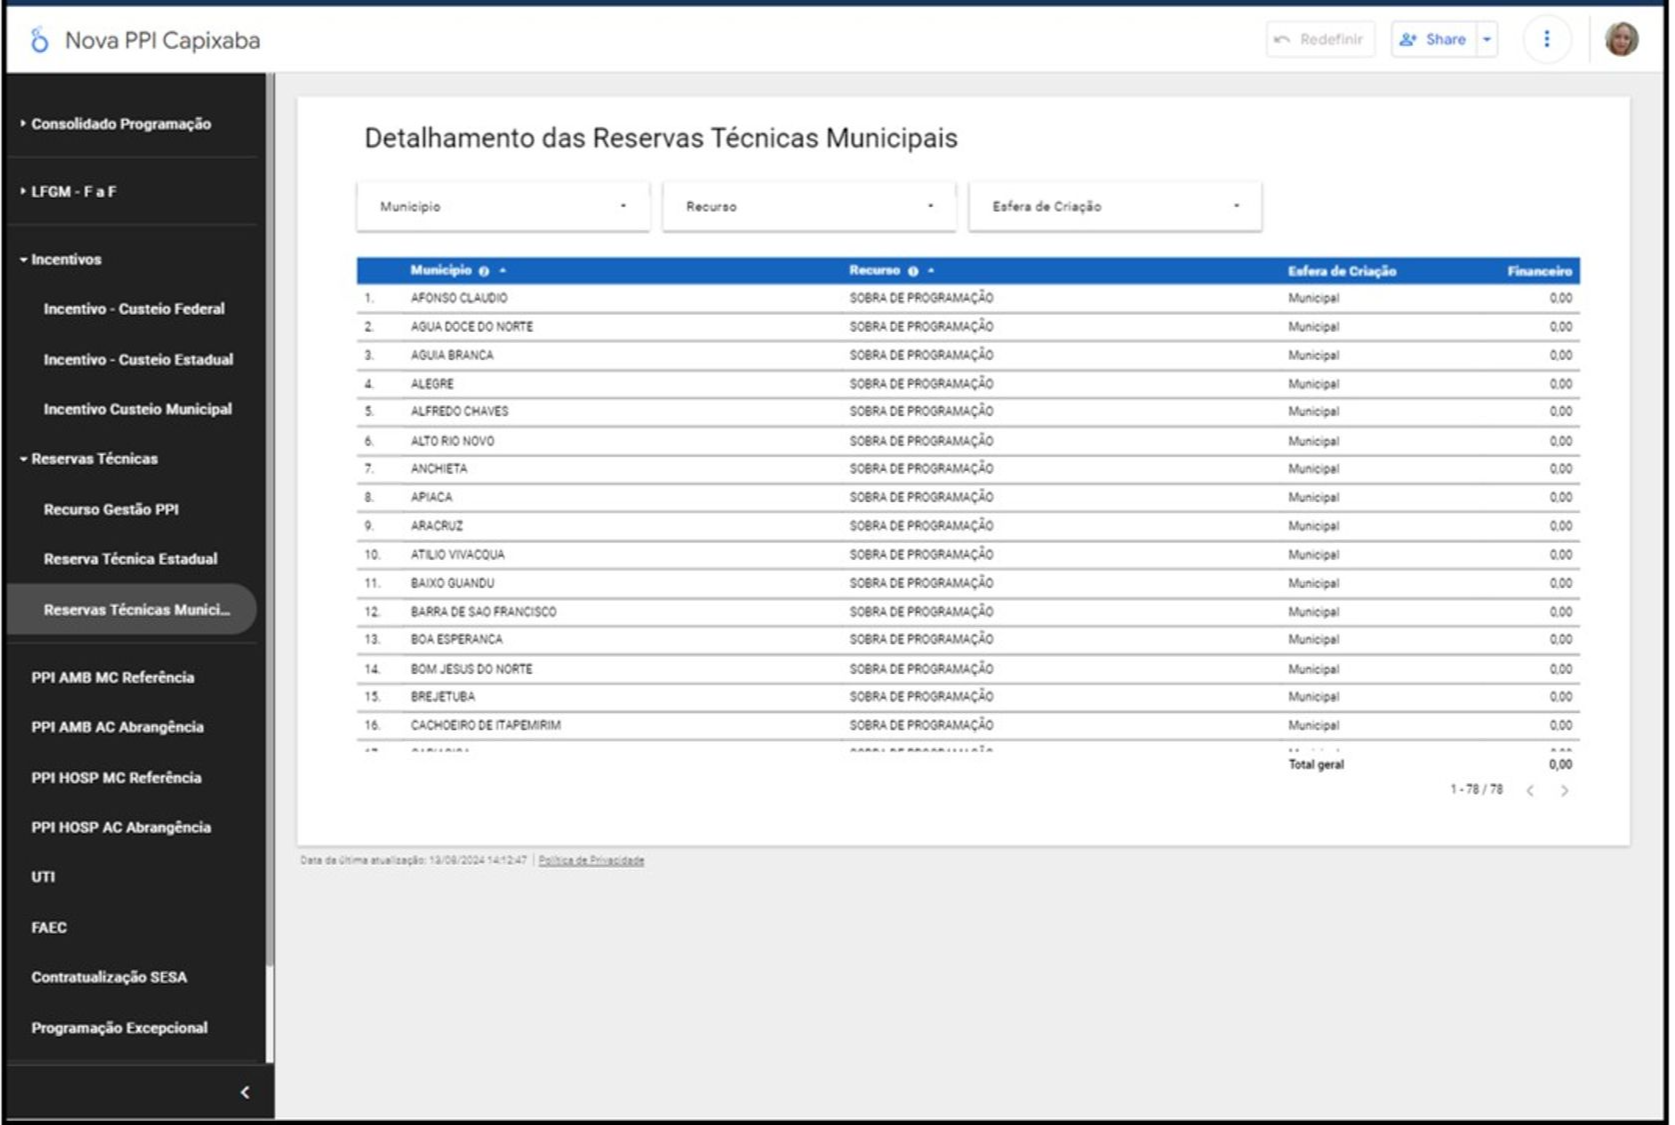
Task: Open the PPI AMB MC Referência page
Action: (112, 677)
